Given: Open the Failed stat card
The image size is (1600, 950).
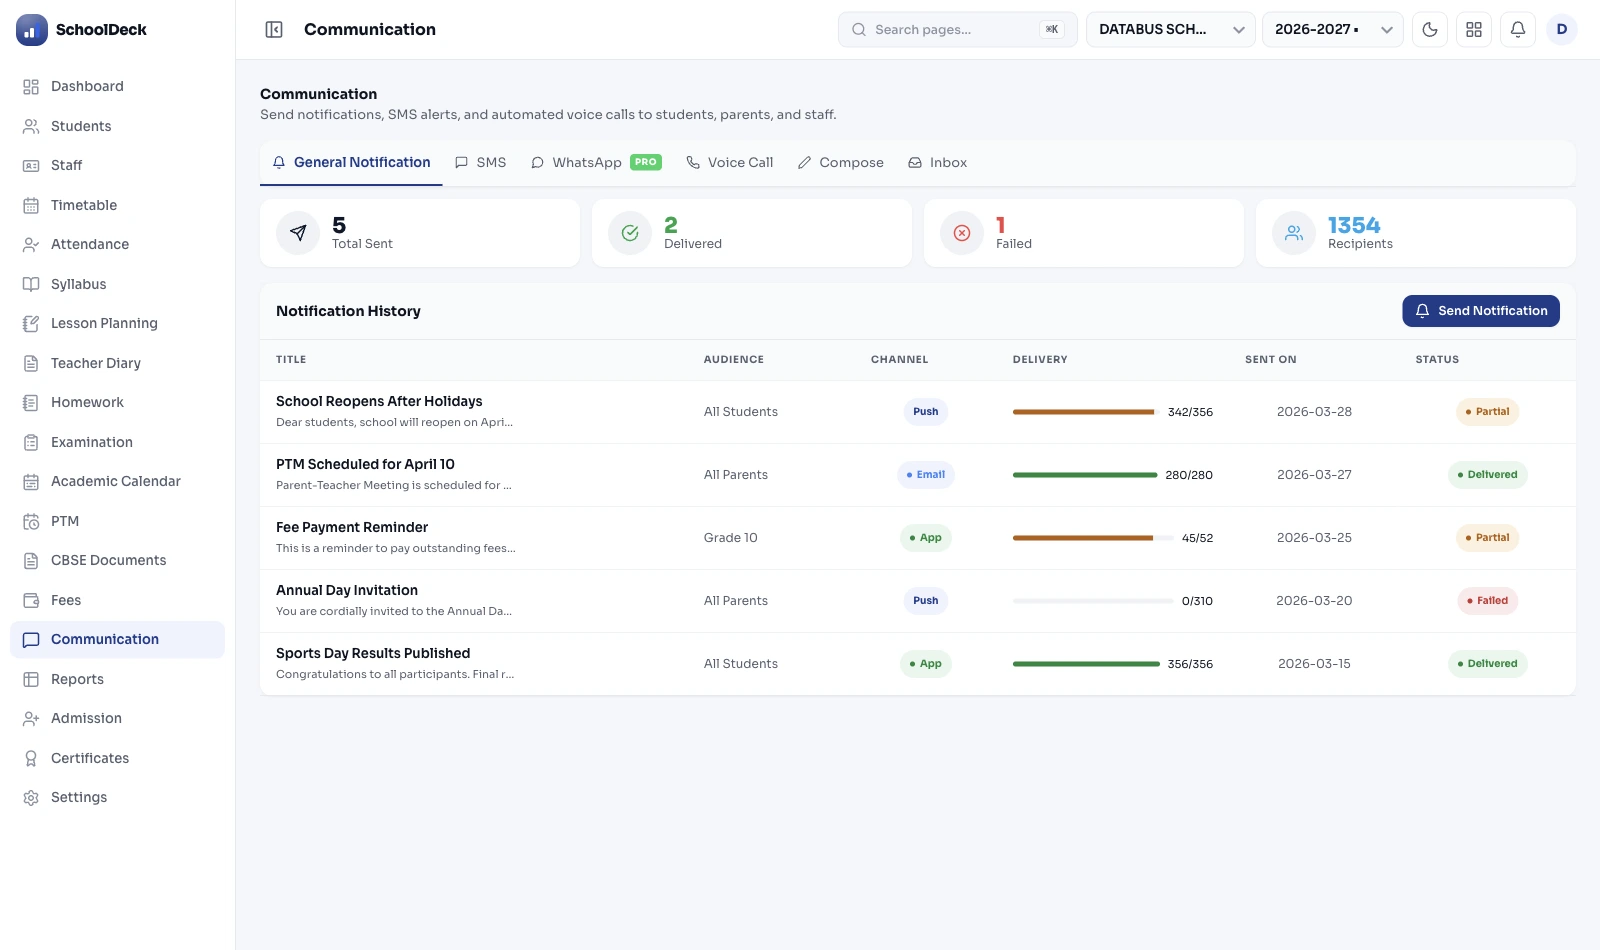Looking at the screenshot, I should click(1084, 233).
